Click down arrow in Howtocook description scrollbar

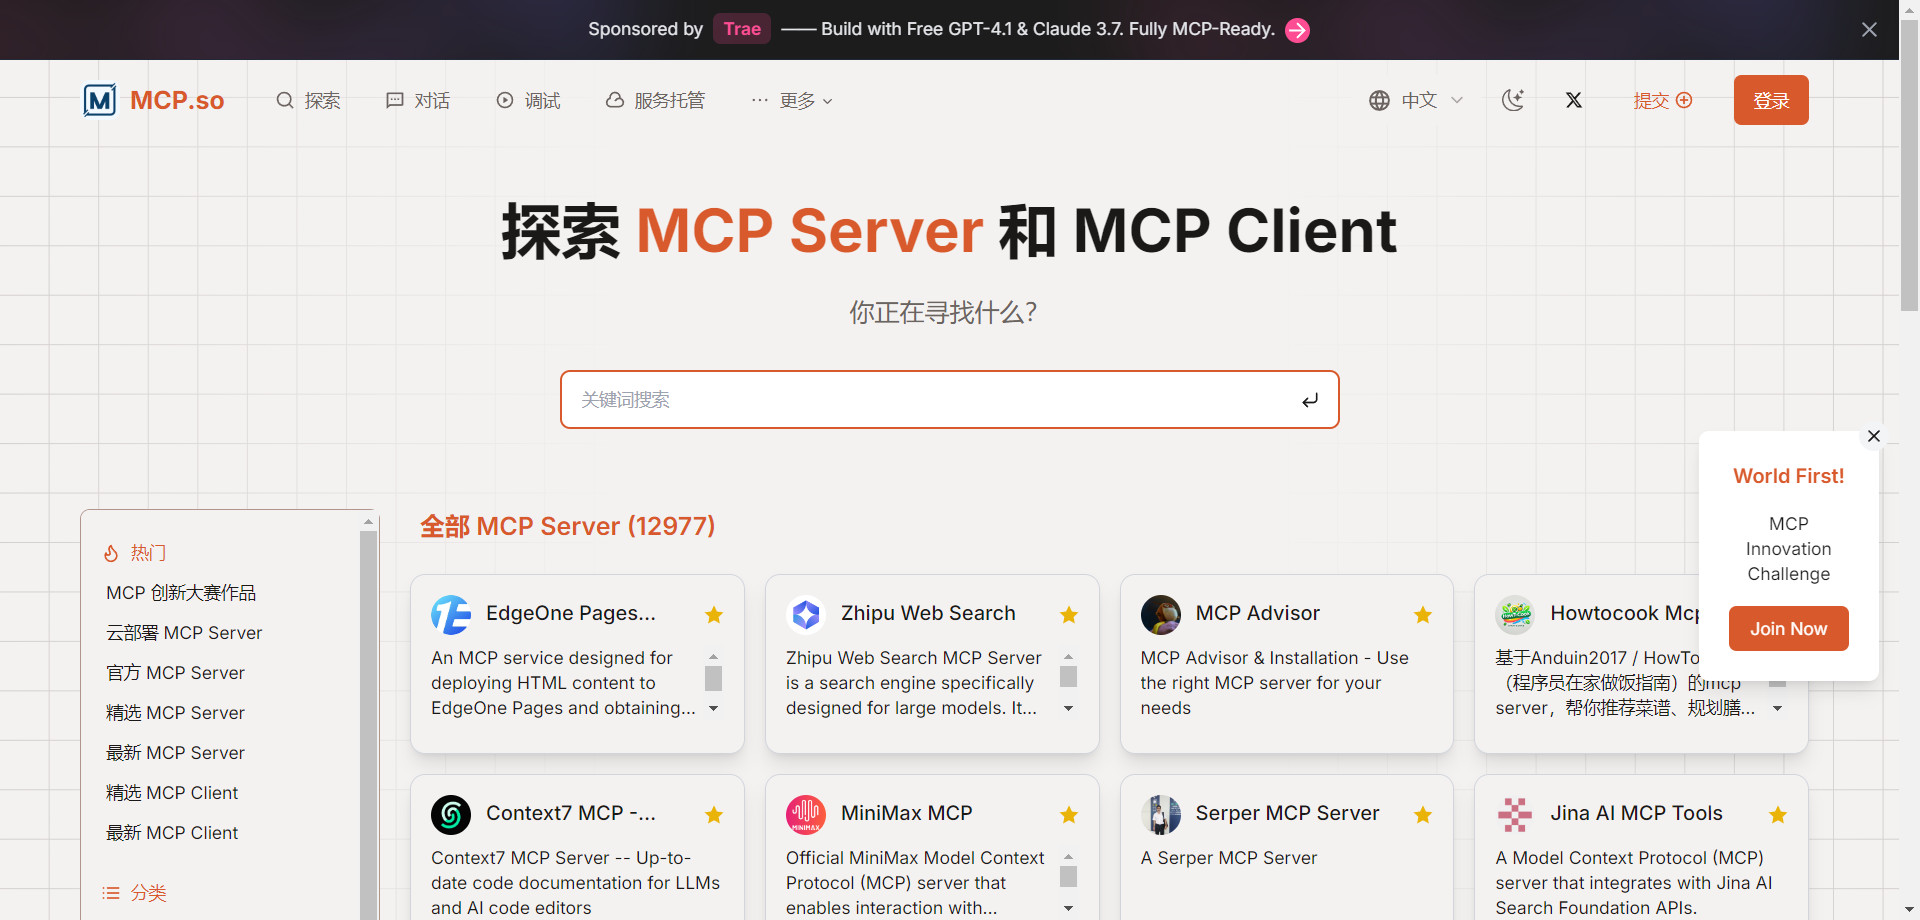[x=1778, y=708]
